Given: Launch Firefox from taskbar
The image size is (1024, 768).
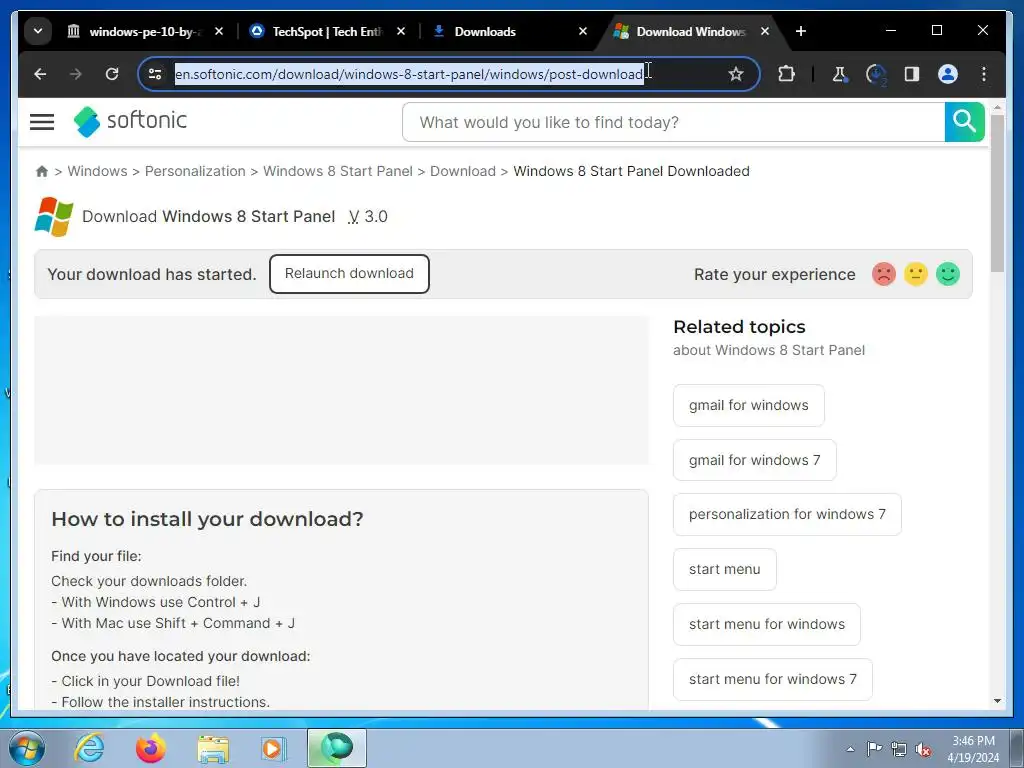Looking at the screenshot, I should pyautogui.click(x=150, y=748).
